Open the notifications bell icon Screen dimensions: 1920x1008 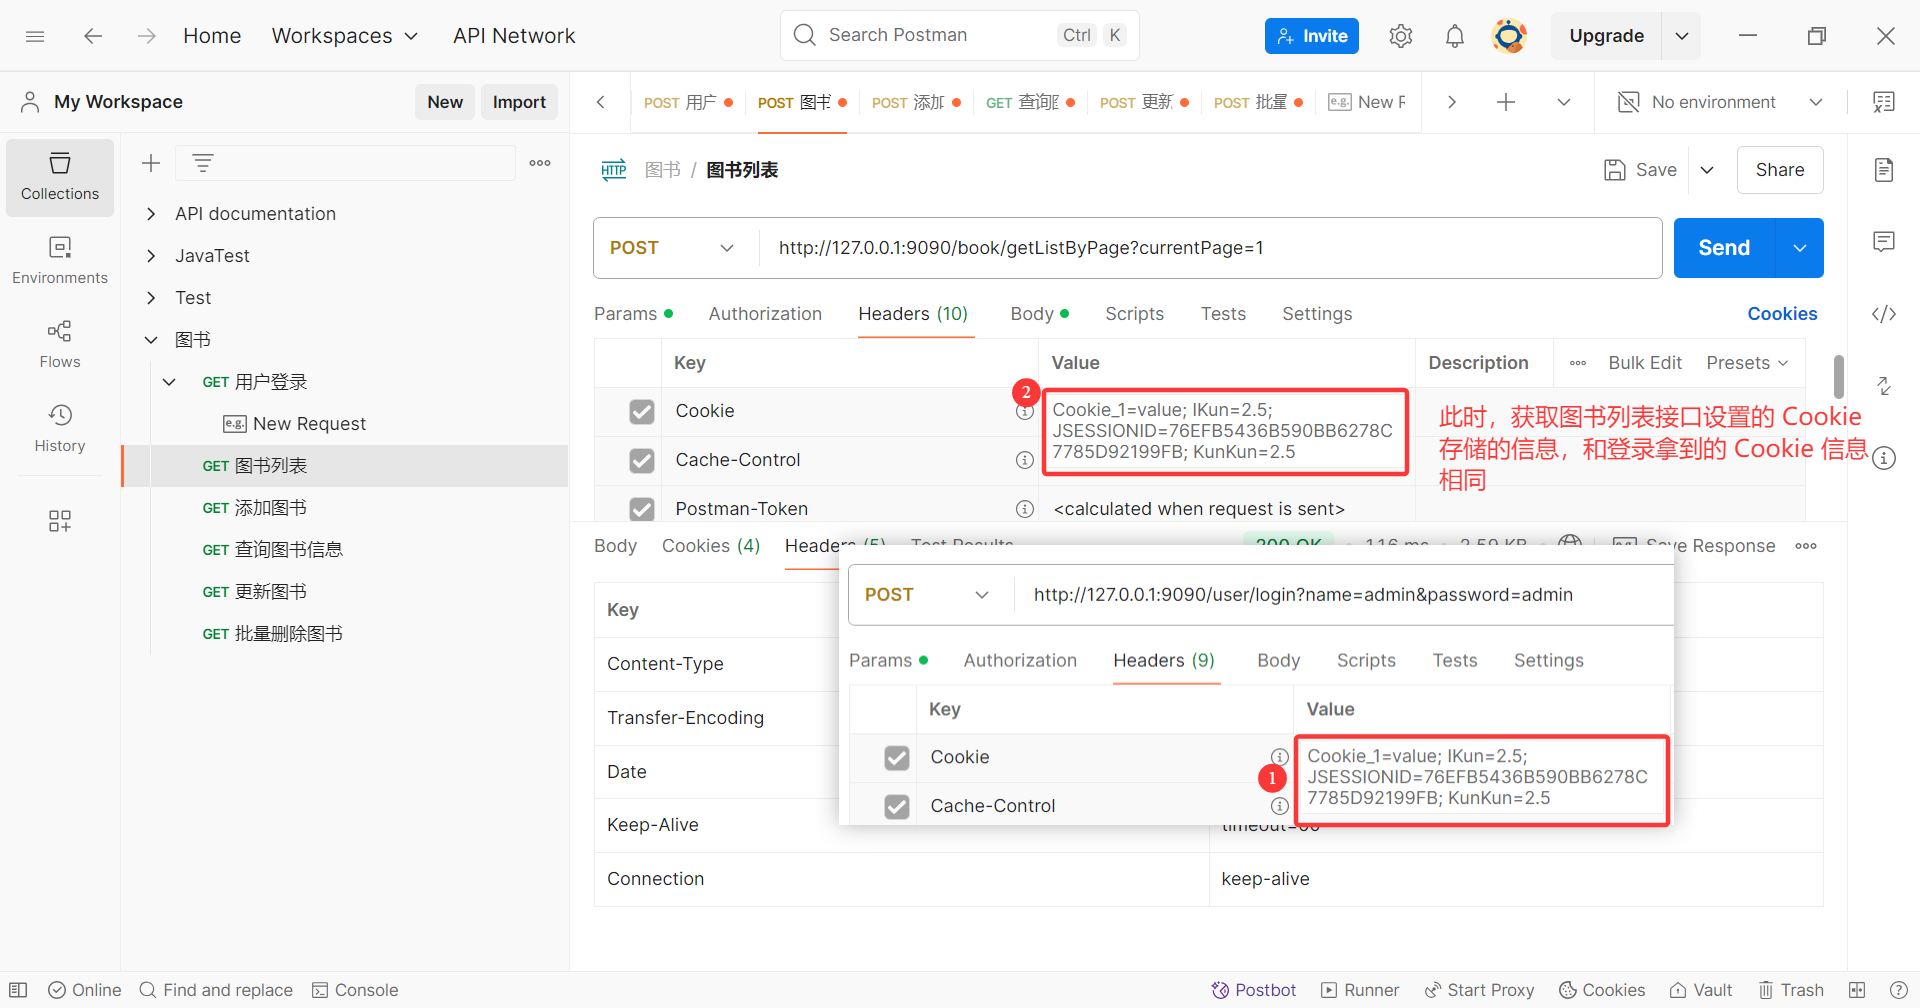[1455, 36]
